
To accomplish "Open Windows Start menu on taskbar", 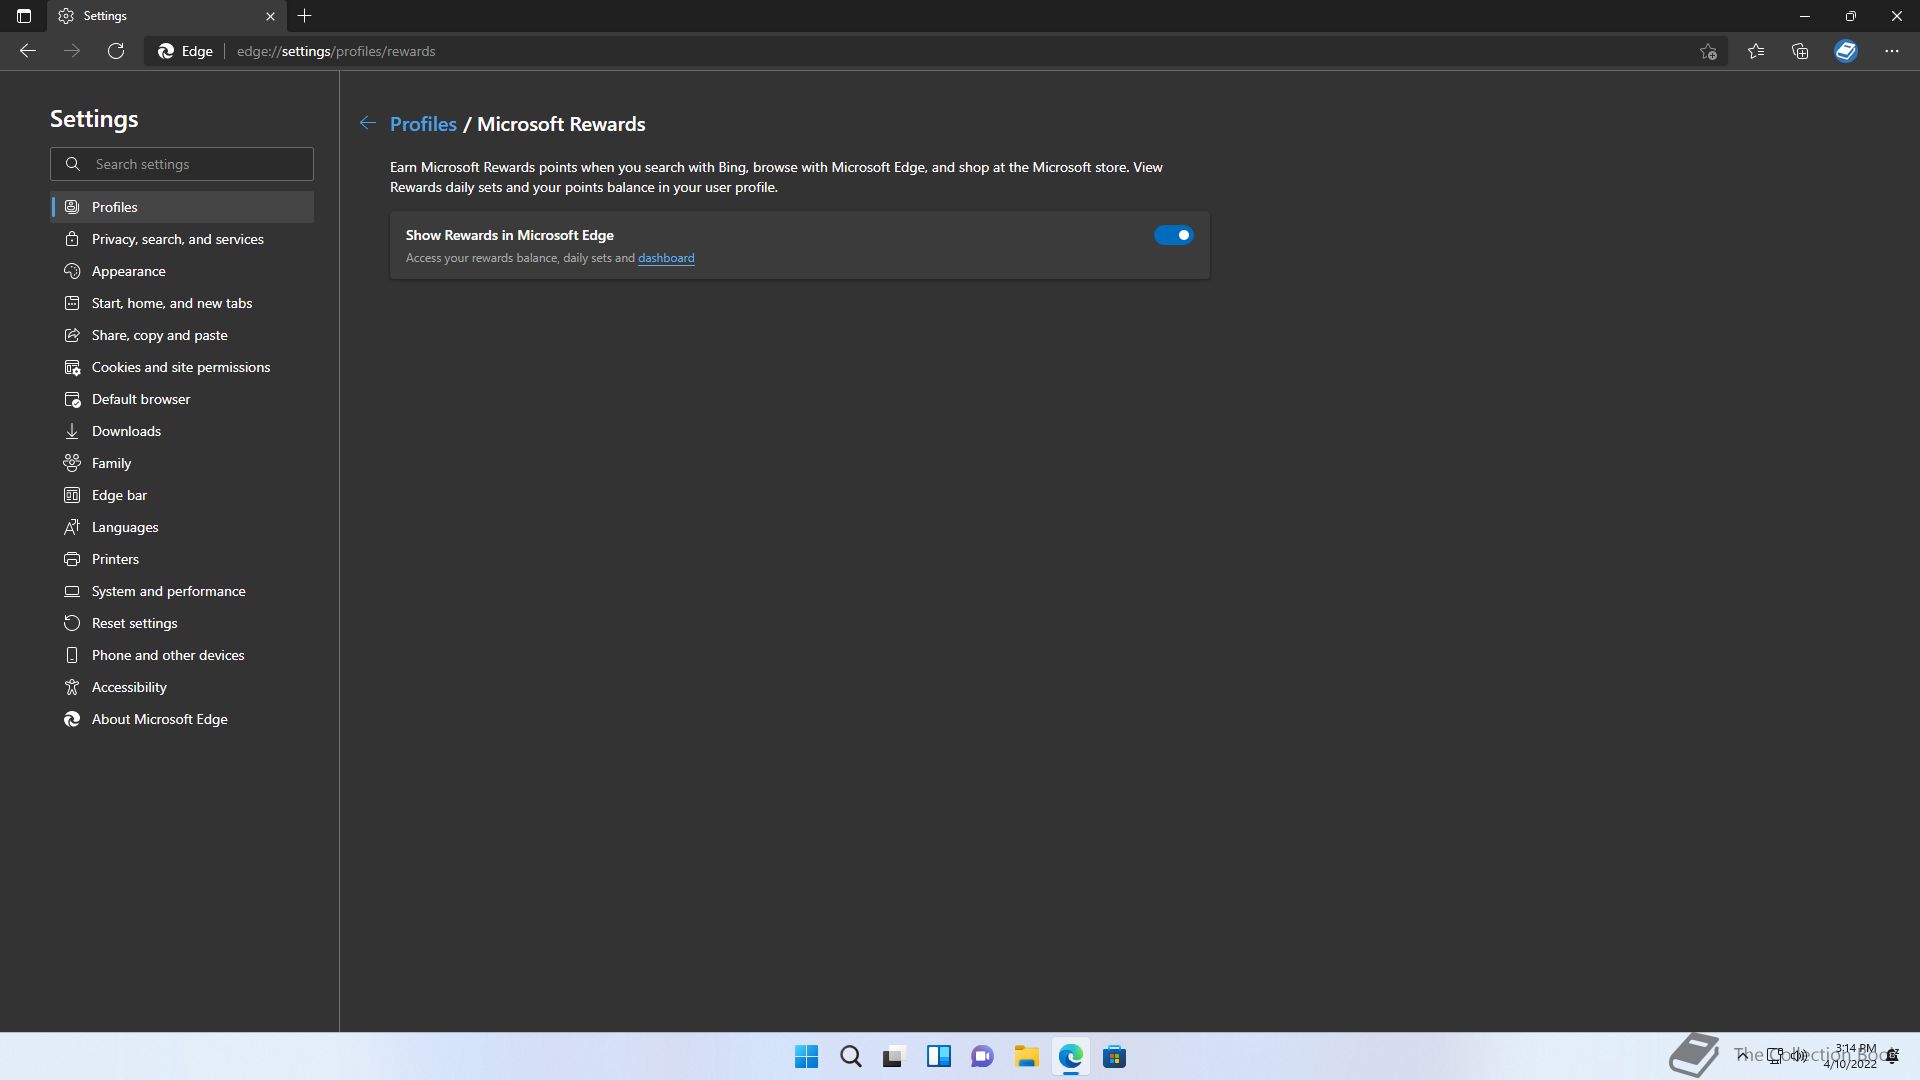I will [806, 1056].
